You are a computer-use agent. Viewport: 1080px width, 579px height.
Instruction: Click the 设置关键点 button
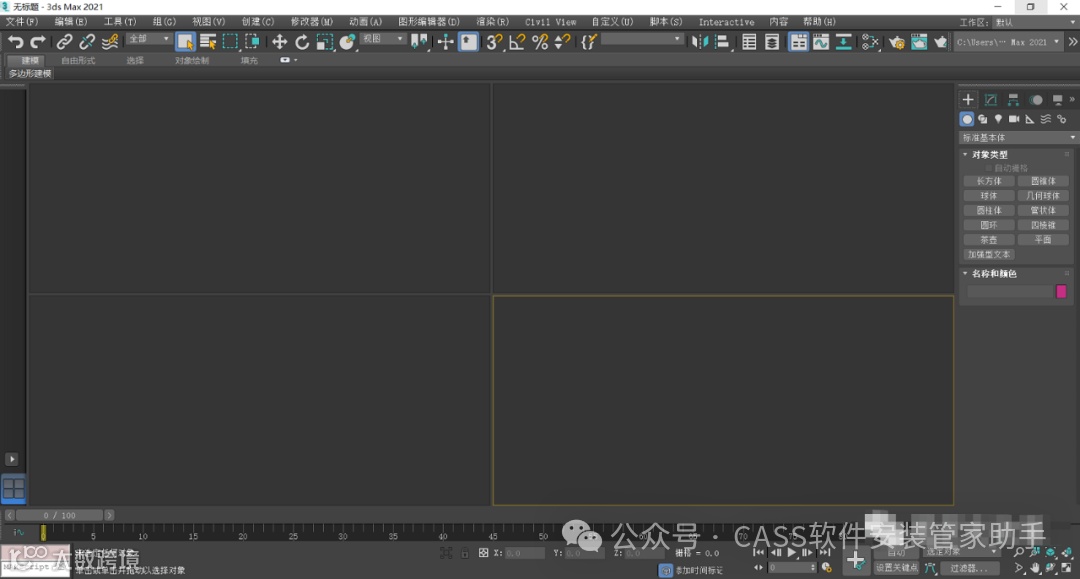896,568
